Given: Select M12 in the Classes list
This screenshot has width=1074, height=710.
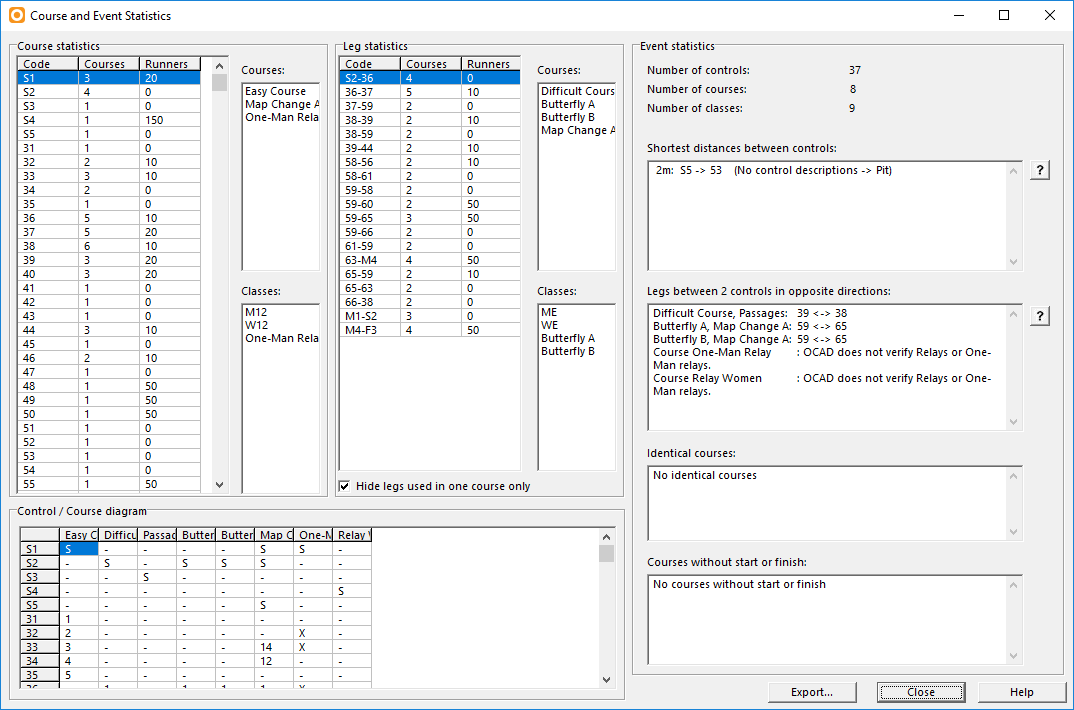Looking at the screenshot, I should point(256,312).
